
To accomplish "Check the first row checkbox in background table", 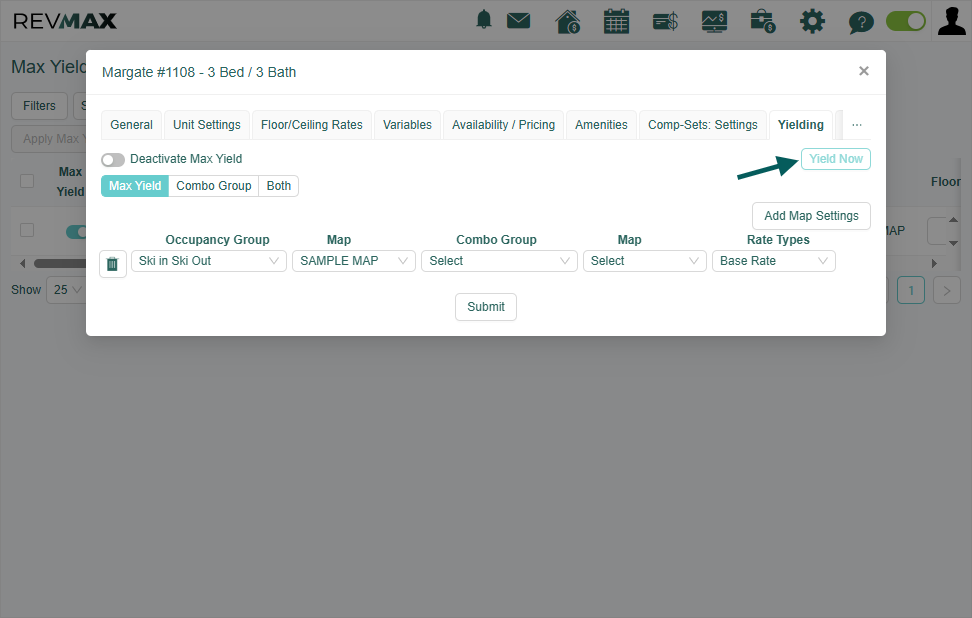I will (27, 230).
